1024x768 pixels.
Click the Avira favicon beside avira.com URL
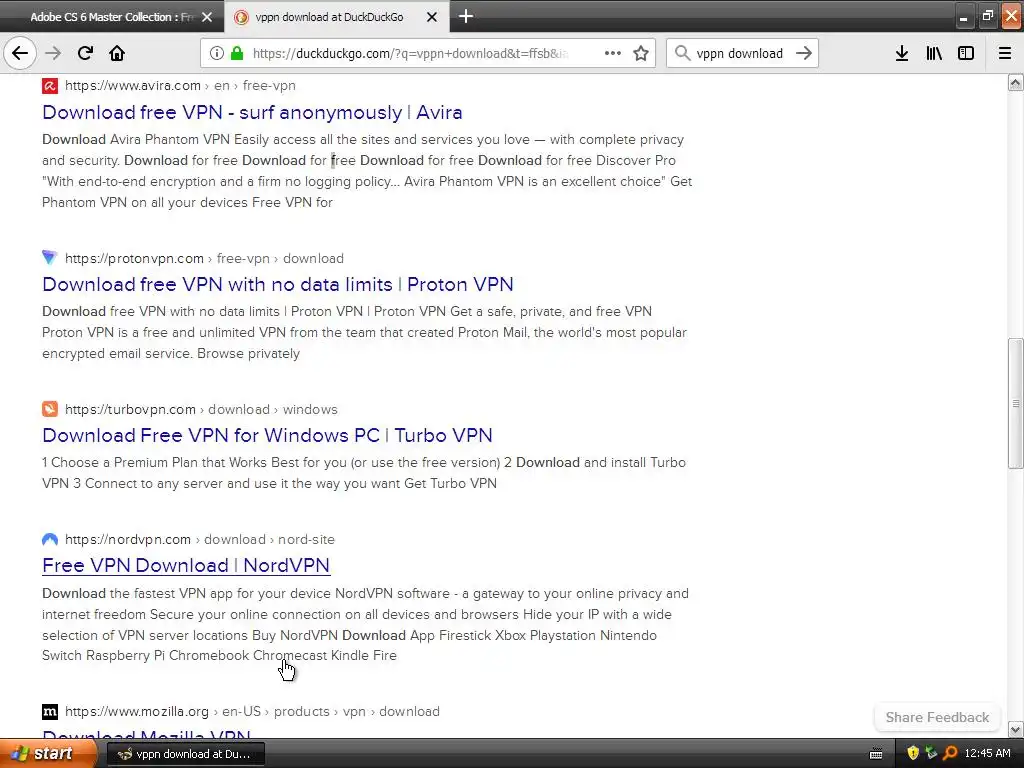pos(50,86)
